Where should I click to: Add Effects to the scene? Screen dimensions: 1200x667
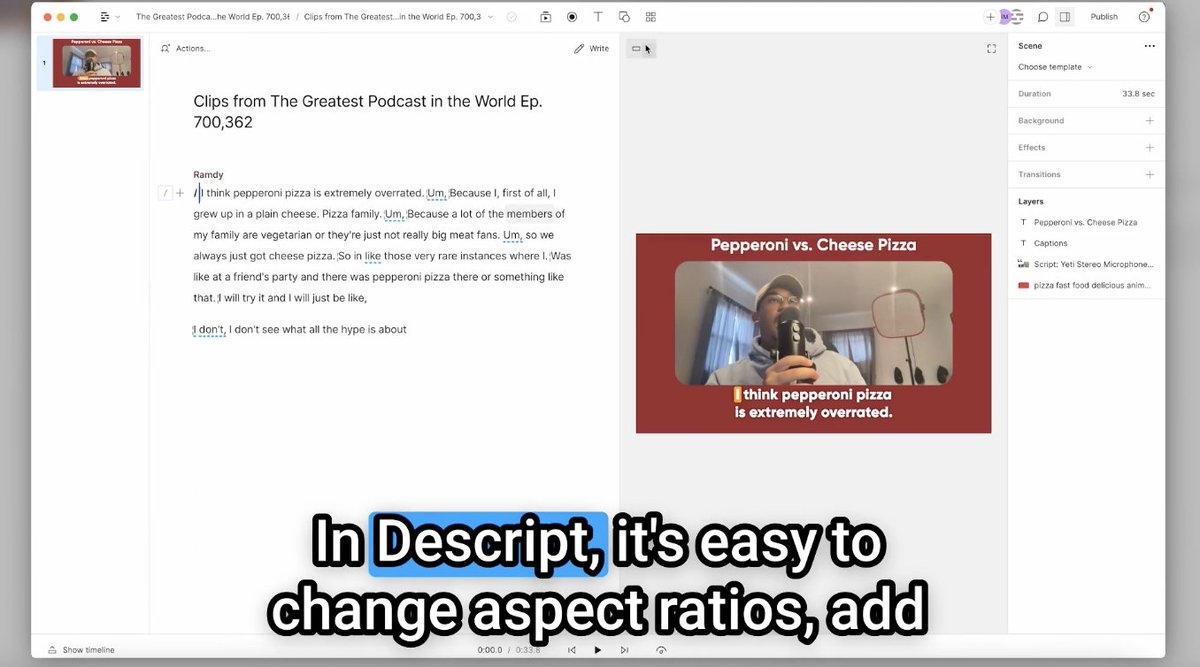coord(1149,147)
